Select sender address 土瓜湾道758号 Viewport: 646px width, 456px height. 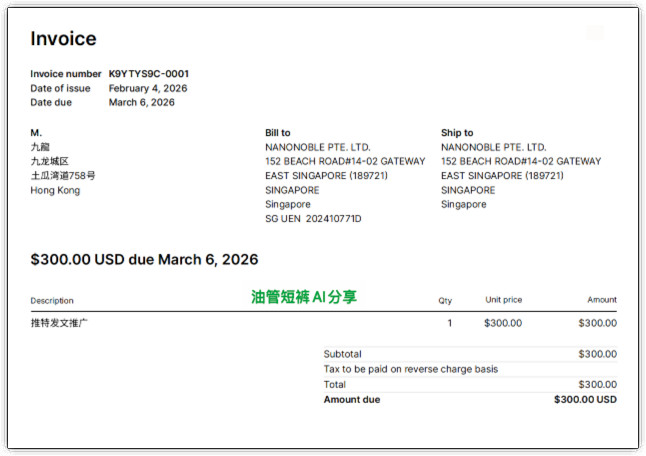point(63,175)
